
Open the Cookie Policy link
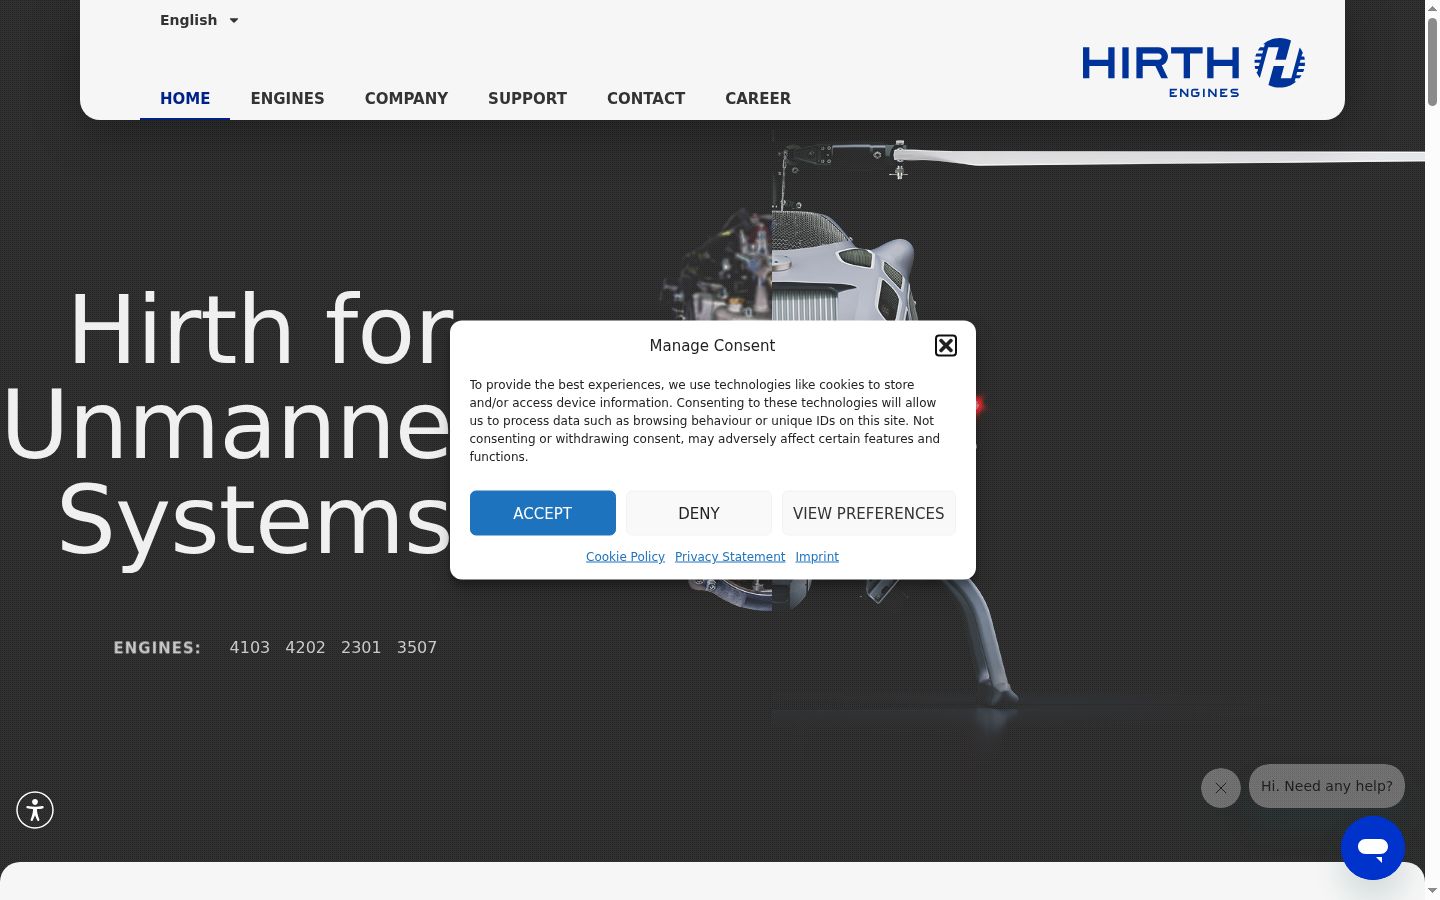[x=625, y=557]
